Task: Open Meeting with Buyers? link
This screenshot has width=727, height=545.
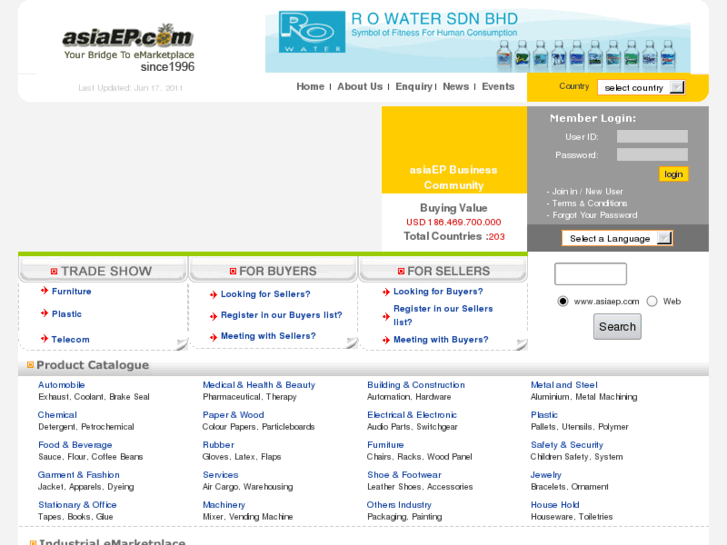Action: tap(441, 340)
